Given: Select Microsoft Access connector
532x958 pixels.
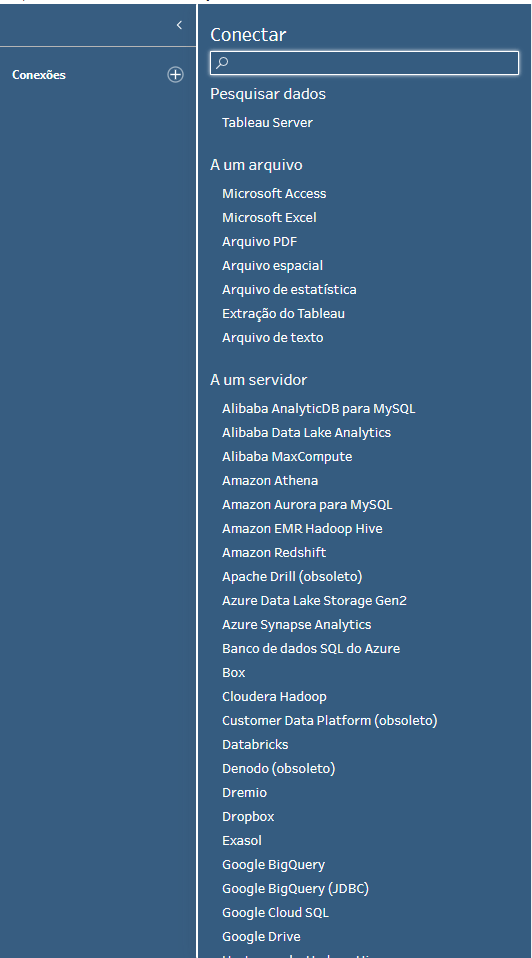Looking at the screenshot, I should point(274,193).
